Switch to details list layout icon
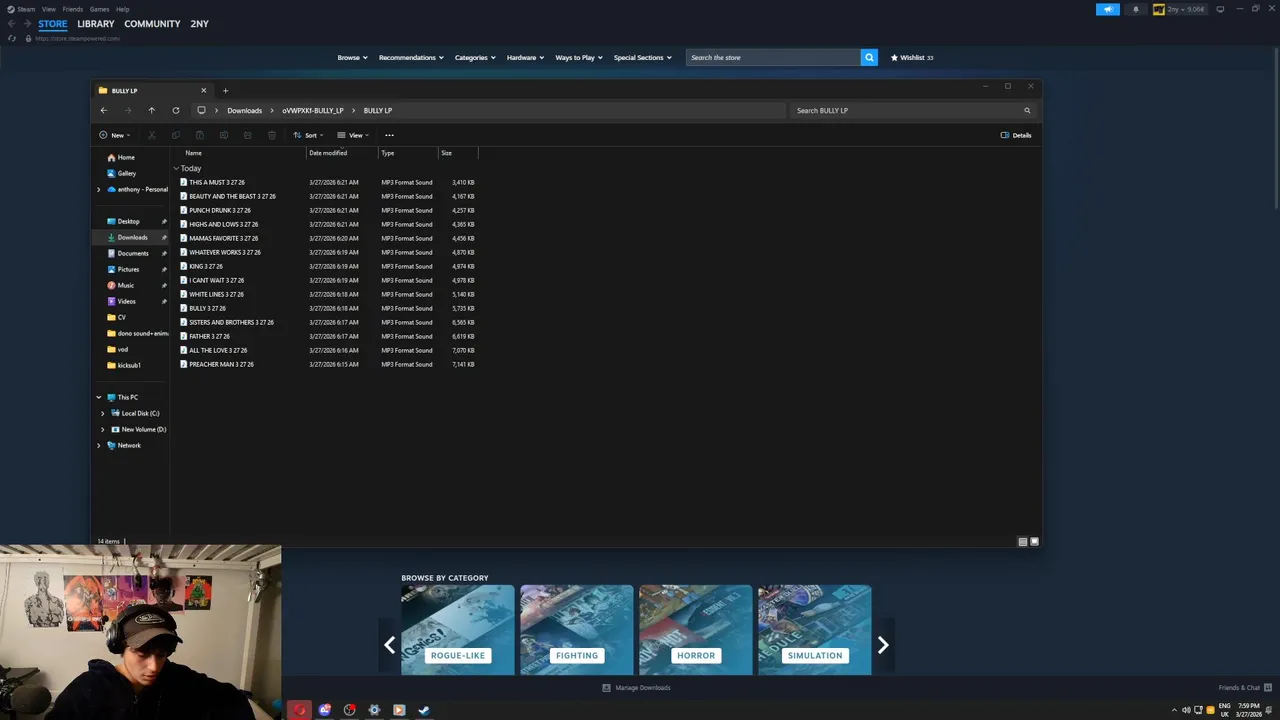The height and width of the screenshot is (720, 1280). [x=1022, y=541]
